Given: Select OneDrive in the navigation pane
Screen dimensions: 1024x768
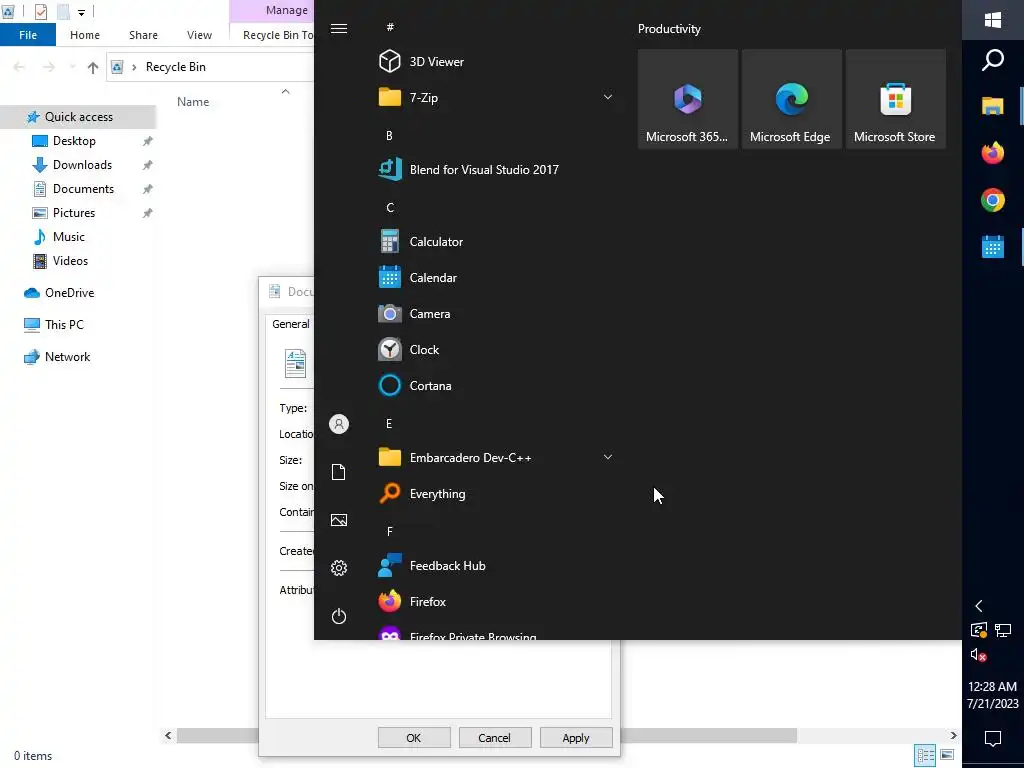Looking at the screenshot, I should (x=69, y=293).
